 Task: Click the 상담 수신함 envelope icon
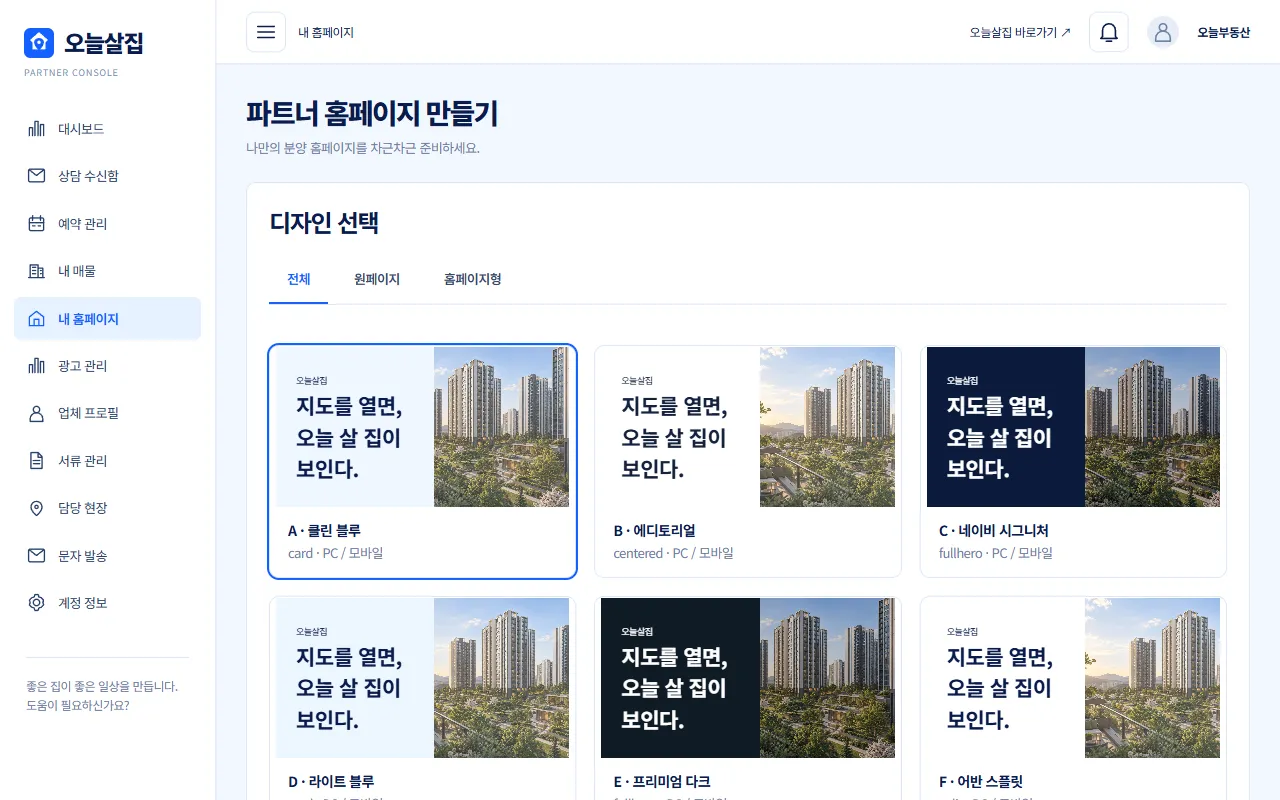37,176
